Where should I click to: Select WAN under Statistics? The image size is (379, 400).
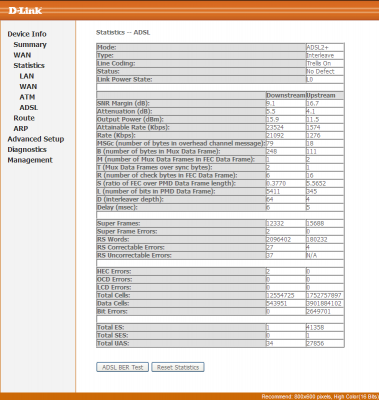pyautogui.click(x=28, y=87)
